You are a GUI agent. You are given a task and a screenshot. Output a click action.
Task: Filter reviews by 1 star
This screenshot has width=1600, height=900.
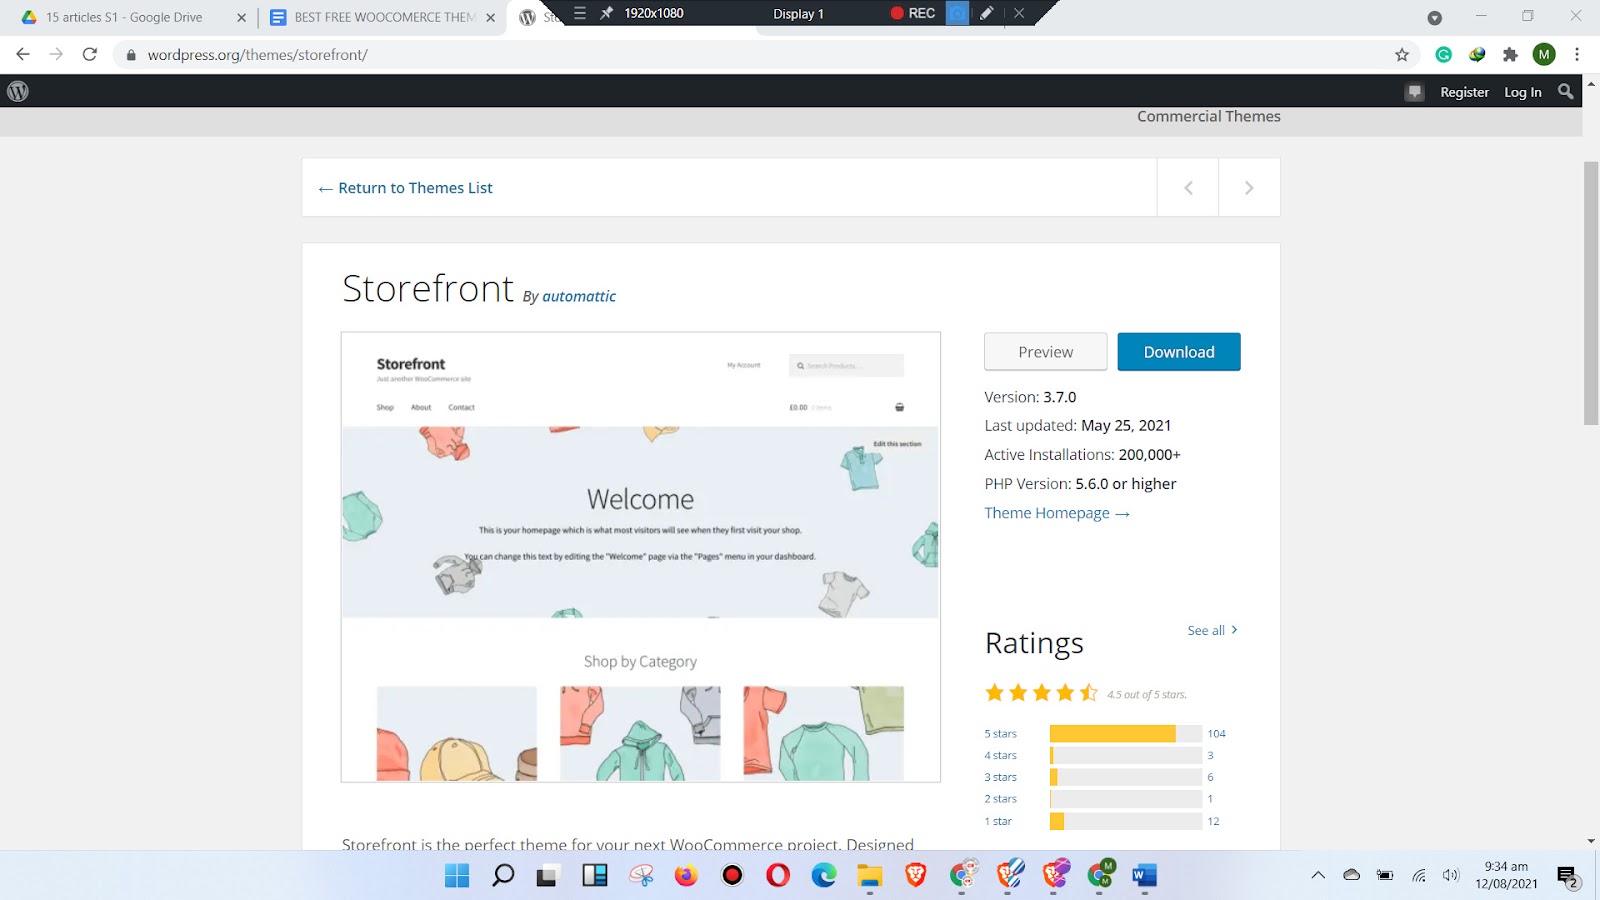[x=998, y=821]
